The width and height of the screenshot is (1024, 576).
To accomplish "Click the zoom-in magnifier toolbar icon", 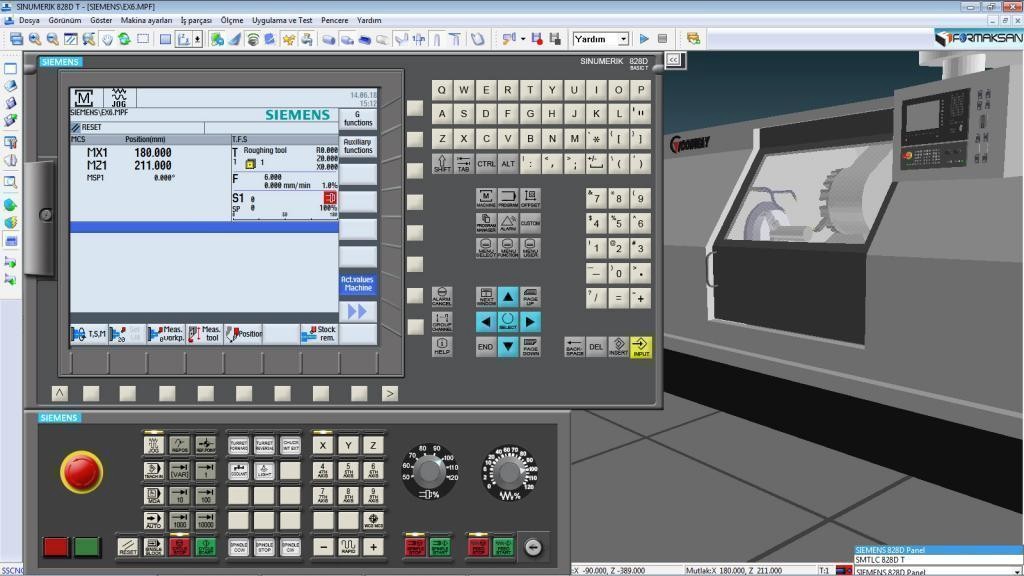I will click(x=34, y=39).
